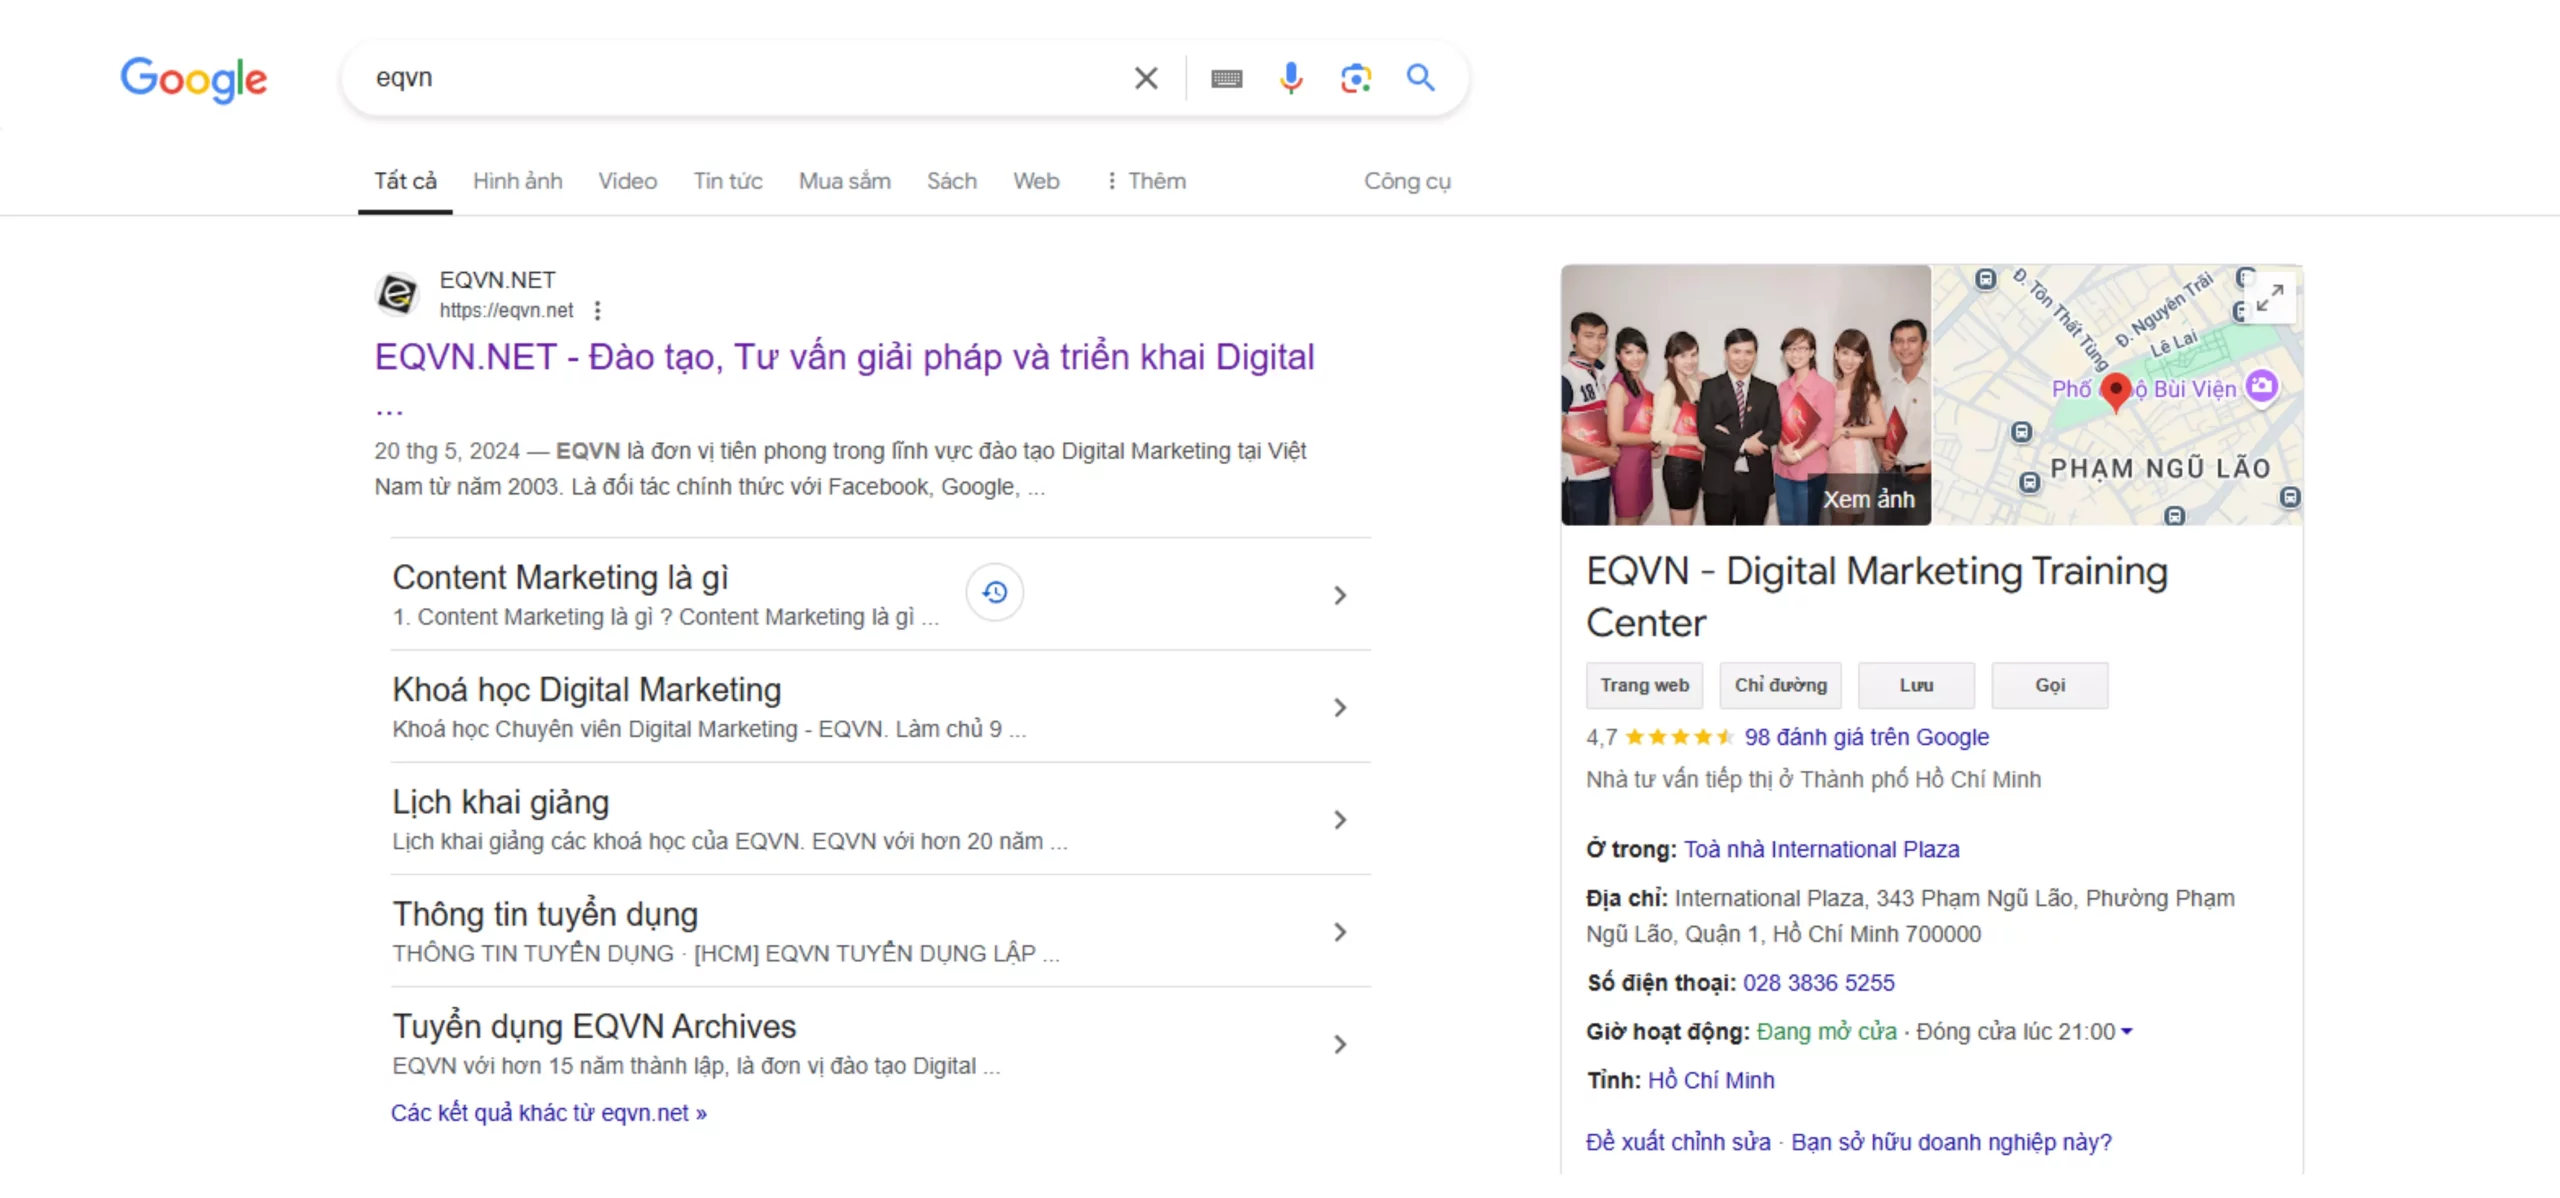The height and width of the screenshot is (1198, 2560).
Task: Expand the Lịch khai giảng sitelink chevron
Action: [x=1340, y=820]
